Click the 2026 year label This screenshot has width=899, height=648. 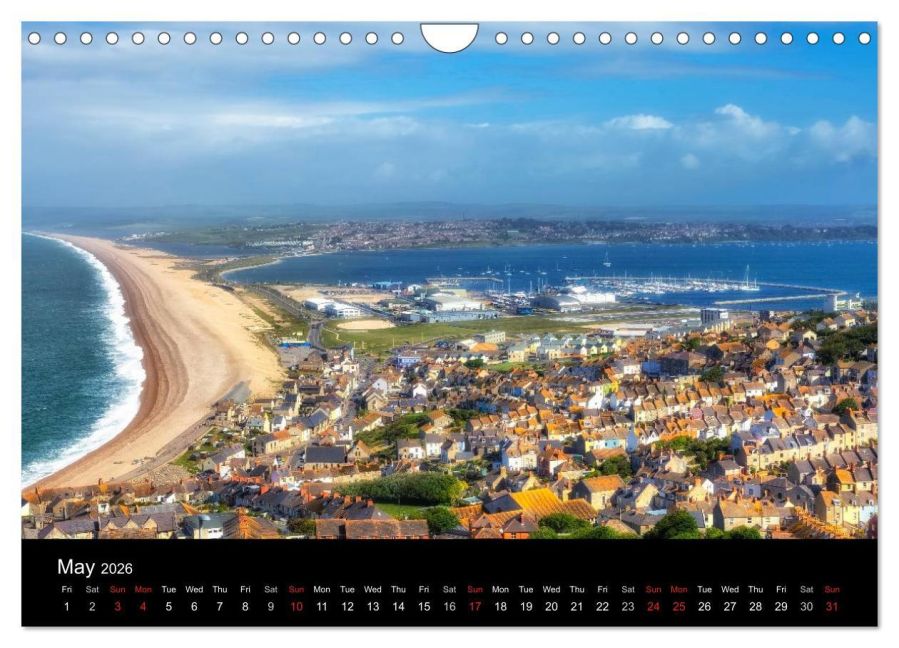pyautogui.click(x=116, y=569)
